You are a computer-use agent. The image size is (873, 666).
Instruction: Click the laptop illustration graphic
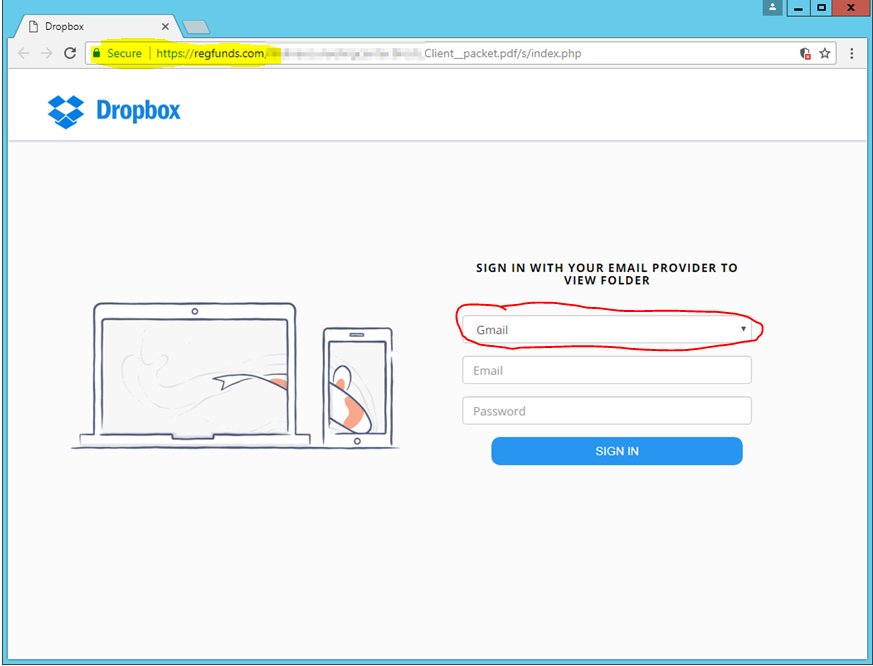click(195, 375)
